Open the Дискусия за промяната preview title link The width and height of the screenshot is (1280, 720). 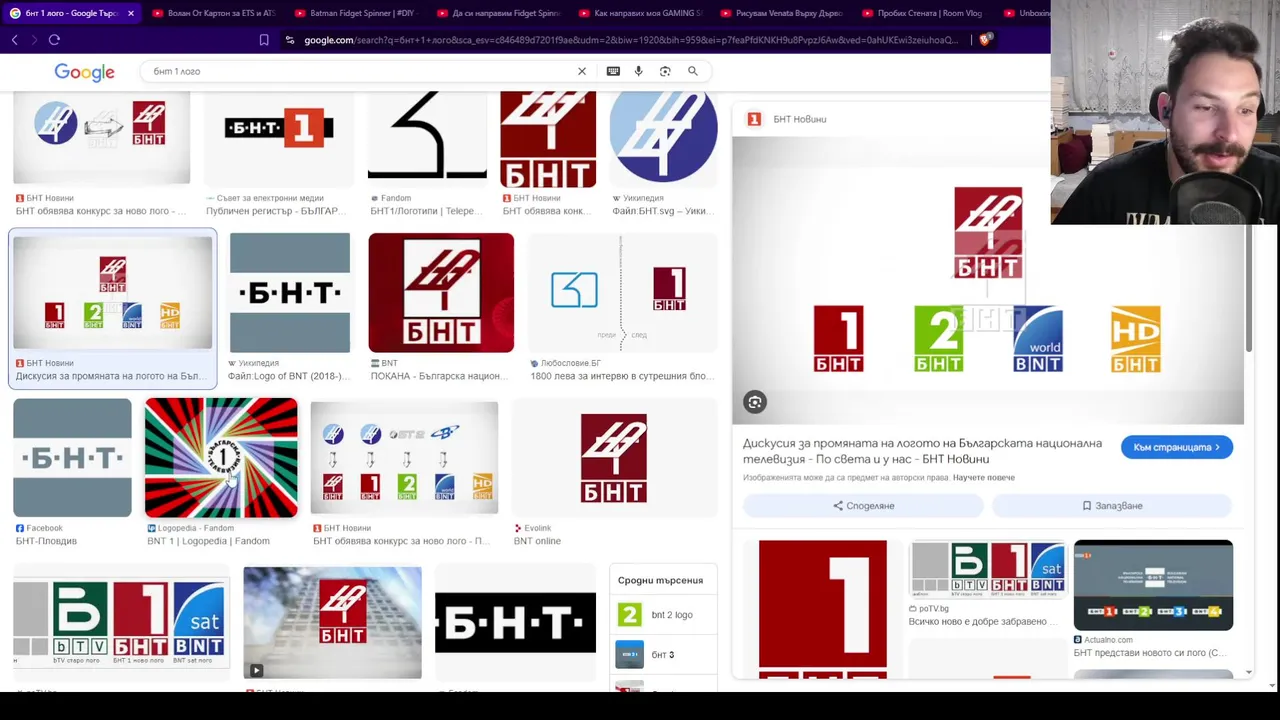922,451
